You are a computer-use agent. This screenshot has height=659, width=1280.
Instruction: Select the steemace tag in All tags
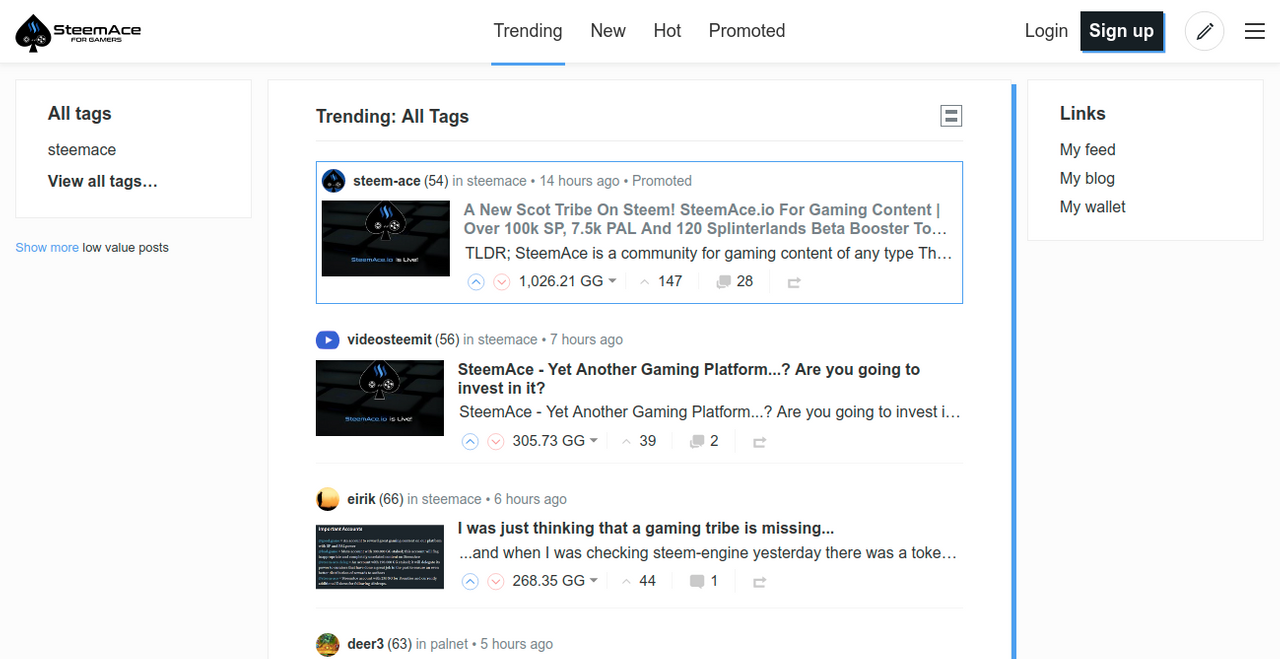click(x=82, y=150)
